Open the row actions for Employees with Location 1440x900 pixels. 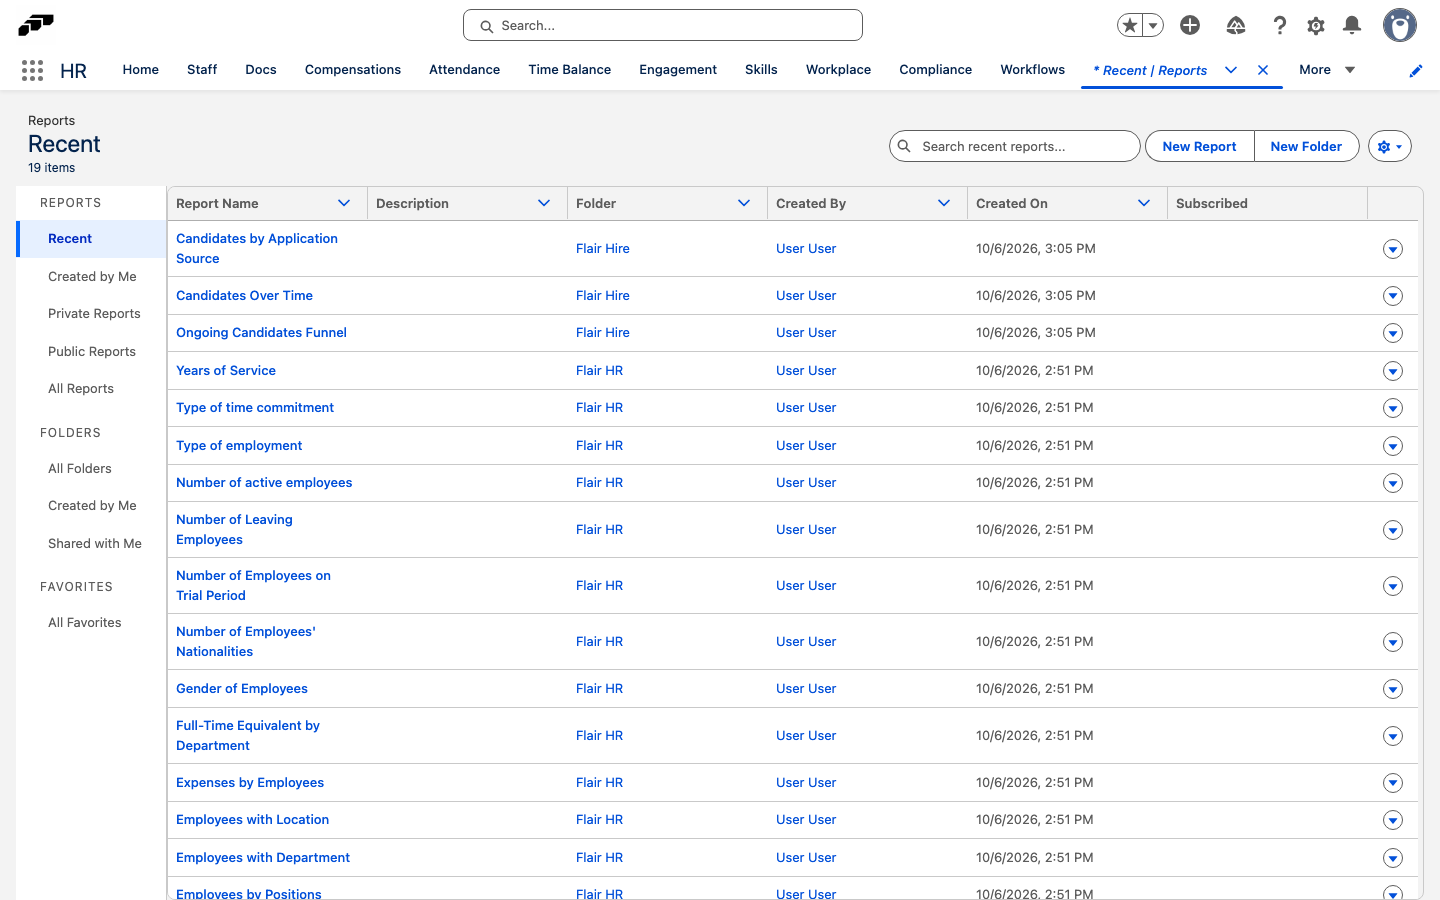tap(1393, 820)
